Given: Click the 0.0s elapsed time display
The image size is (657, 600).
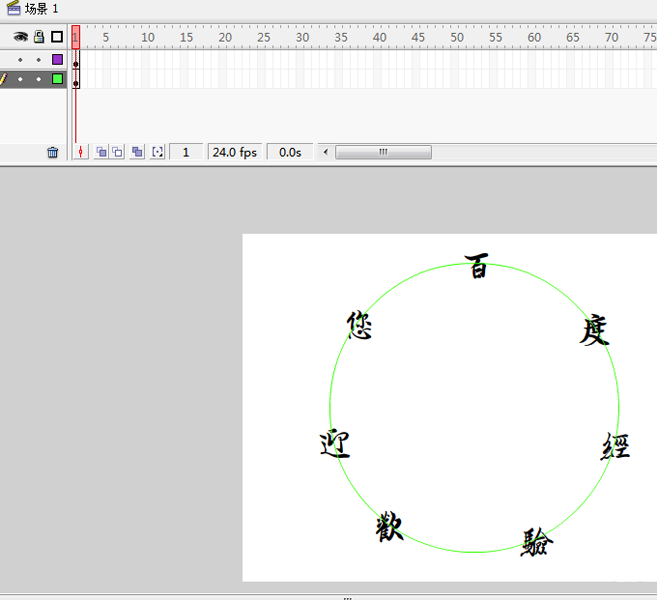Looking at the screenshot, I should (290, 152).
